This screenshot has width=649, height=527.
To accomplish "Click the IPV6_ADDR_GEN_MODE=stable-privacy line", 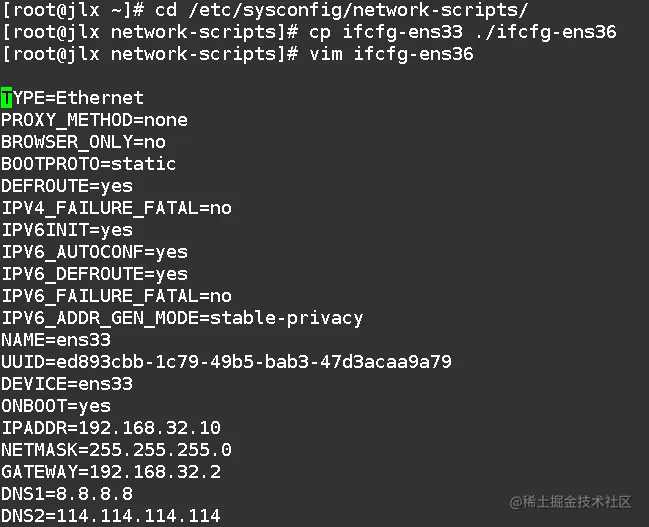I will (182, 318).
